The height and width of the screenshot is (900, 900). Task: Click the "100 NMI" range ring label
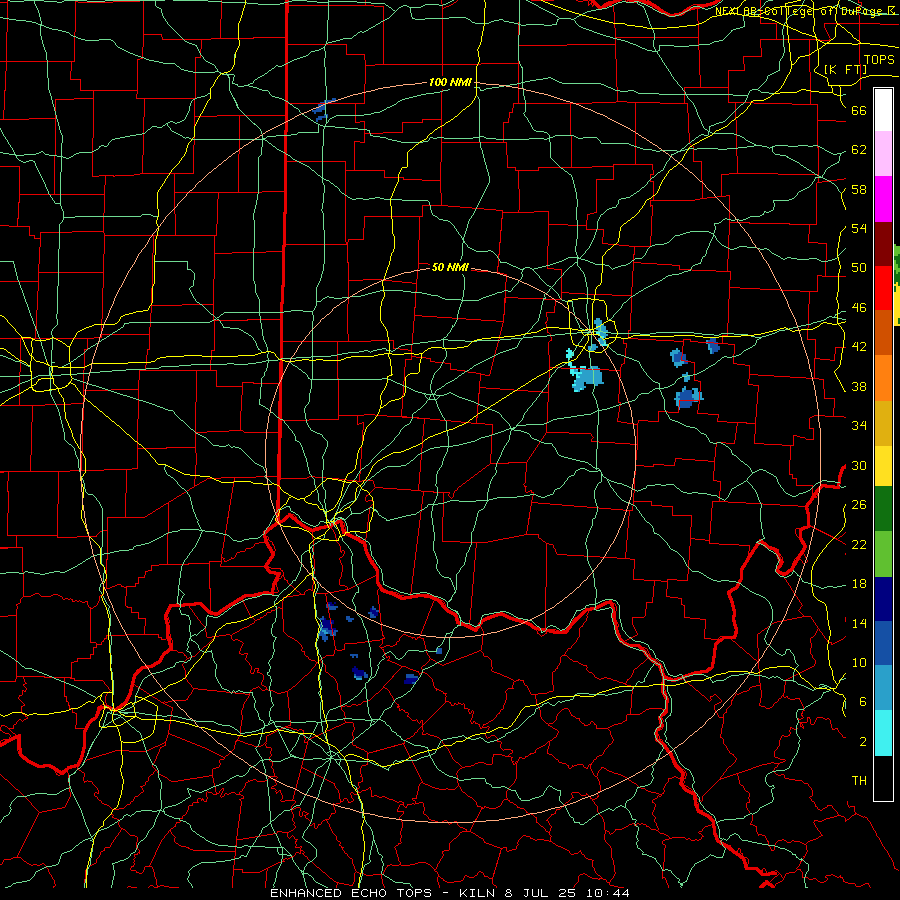click(450, 82)
